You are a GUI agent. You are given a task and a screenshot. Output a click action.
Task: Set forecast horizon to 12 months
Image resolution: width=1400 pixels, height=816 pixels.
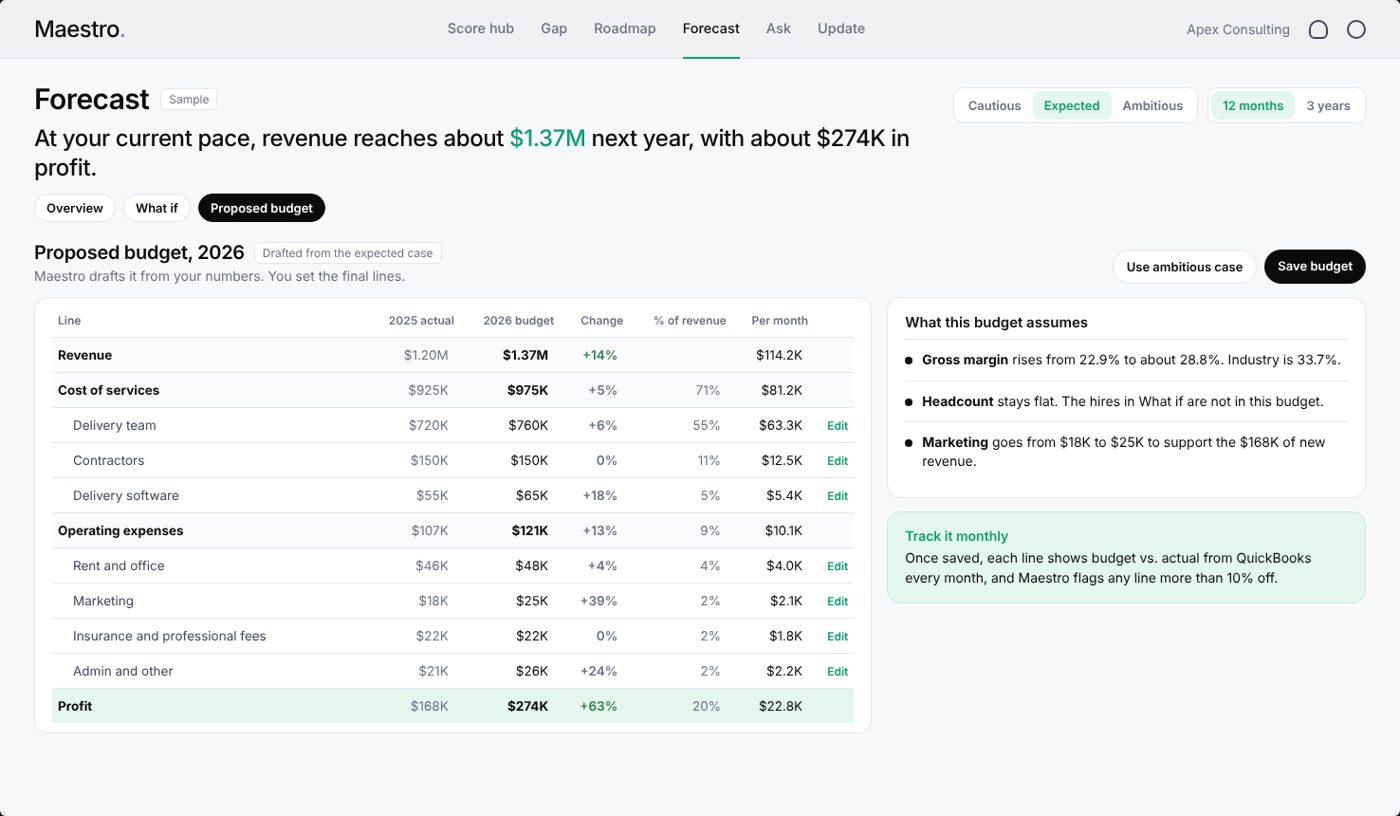pos(1253,106)
